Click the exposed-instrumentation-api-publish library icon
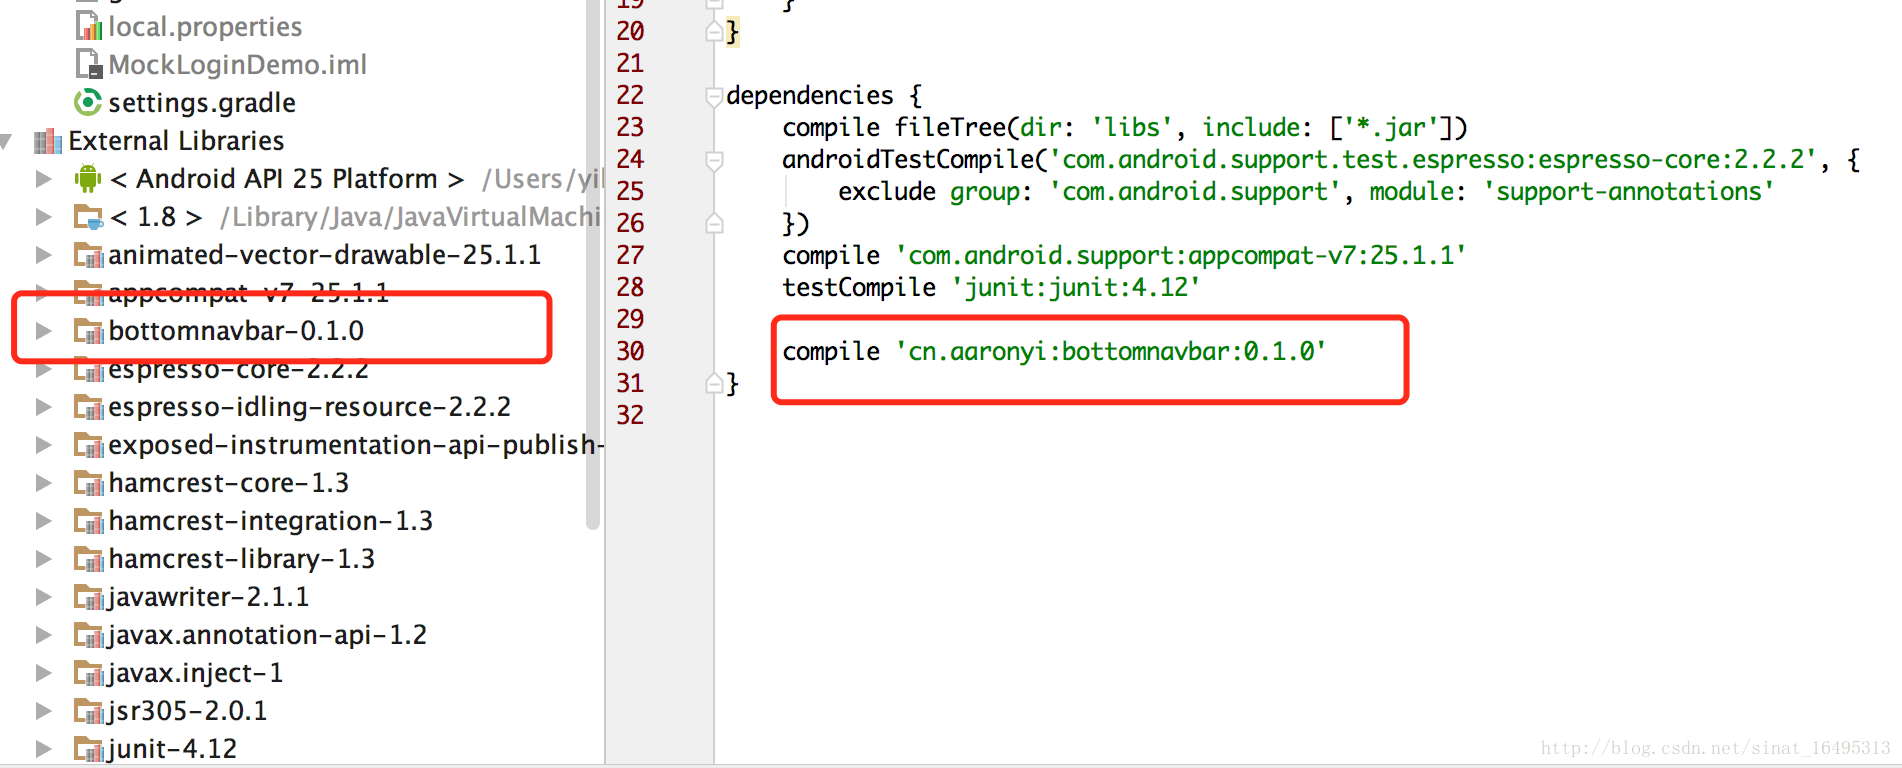The height and width of the screenshot is (768, 1902). (x=89, y=445)
